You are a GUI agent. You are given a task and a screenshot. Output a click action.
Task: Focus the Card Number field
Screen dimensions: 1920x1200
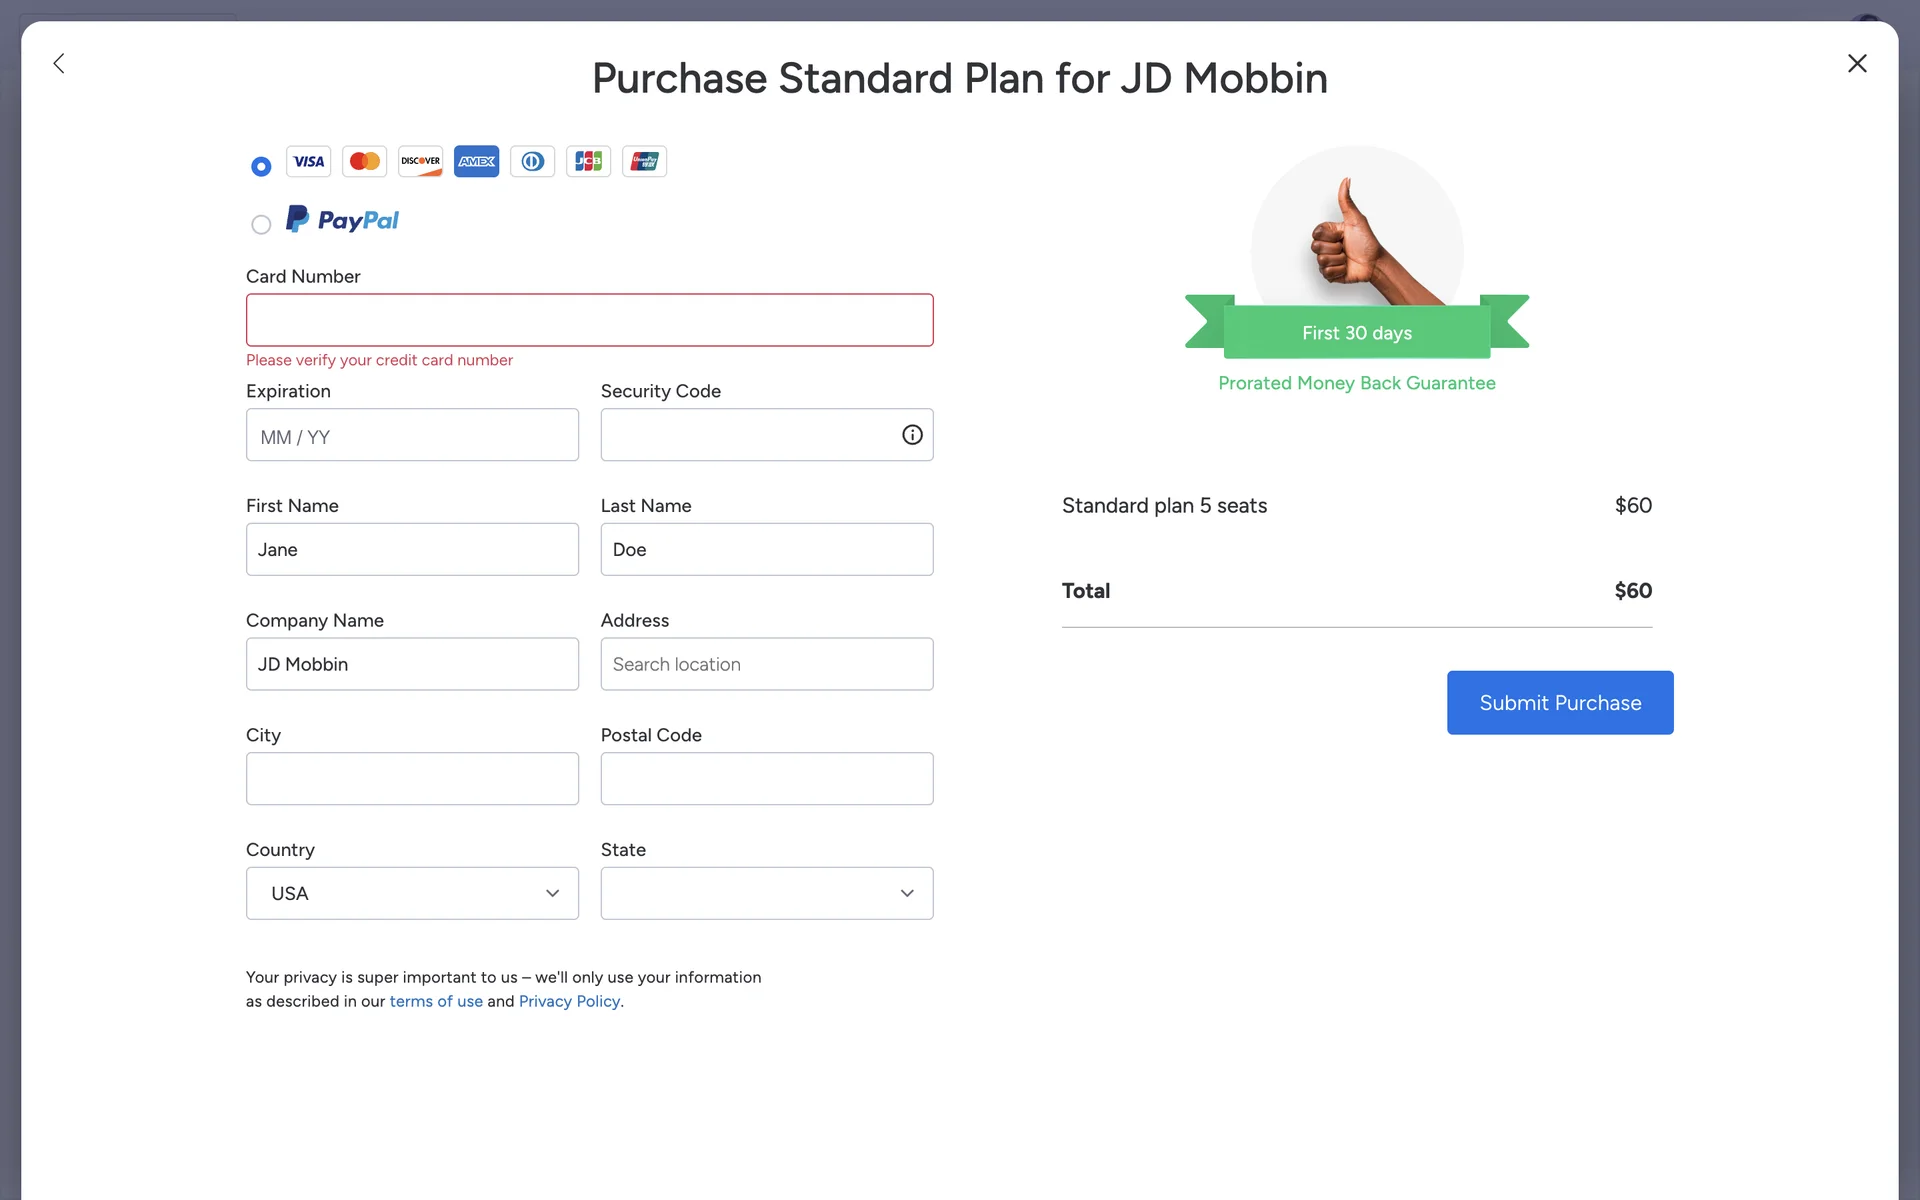coord(589,320)
